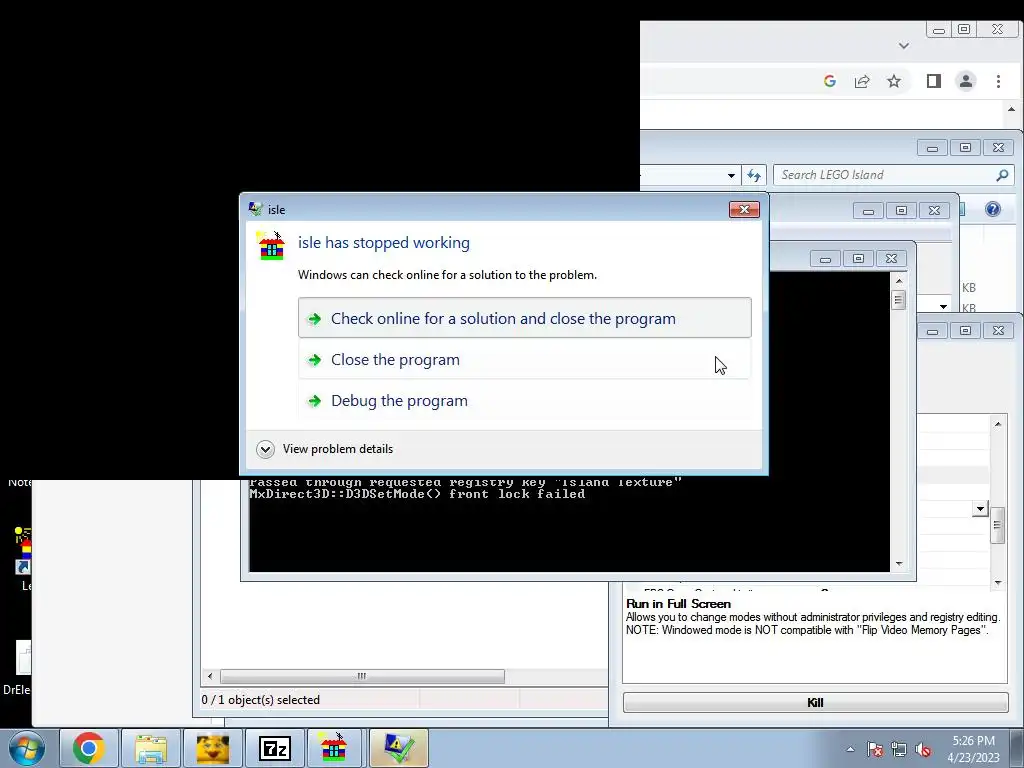The height and width of the screenshot is (768, 1024).
Task: Click the '0 / 1 object(s) selected' status text
Action: (261, 699)
